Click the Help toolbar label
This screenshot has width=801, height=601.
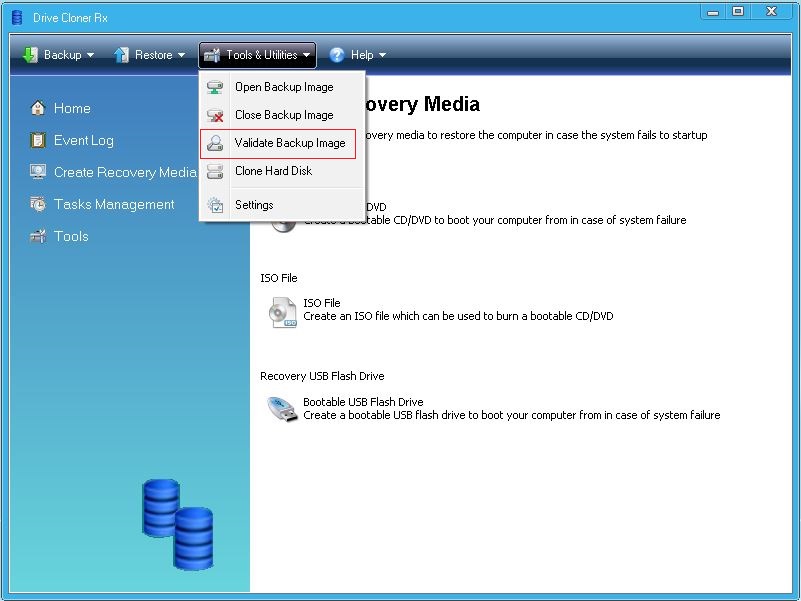coord(362,55)
